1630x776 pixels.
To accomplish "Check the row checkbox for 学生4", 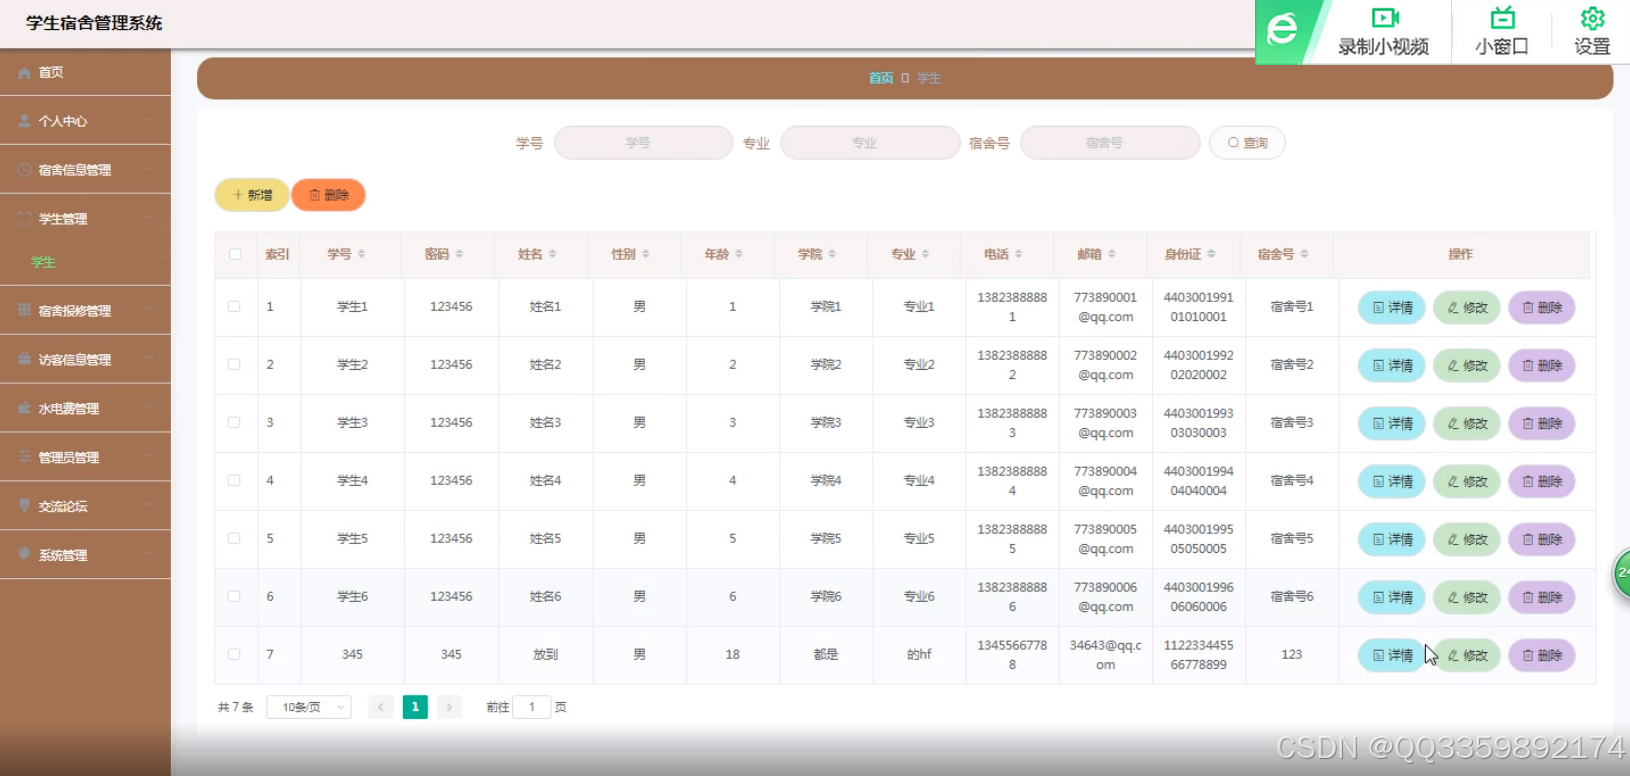I will coord(234,480).
